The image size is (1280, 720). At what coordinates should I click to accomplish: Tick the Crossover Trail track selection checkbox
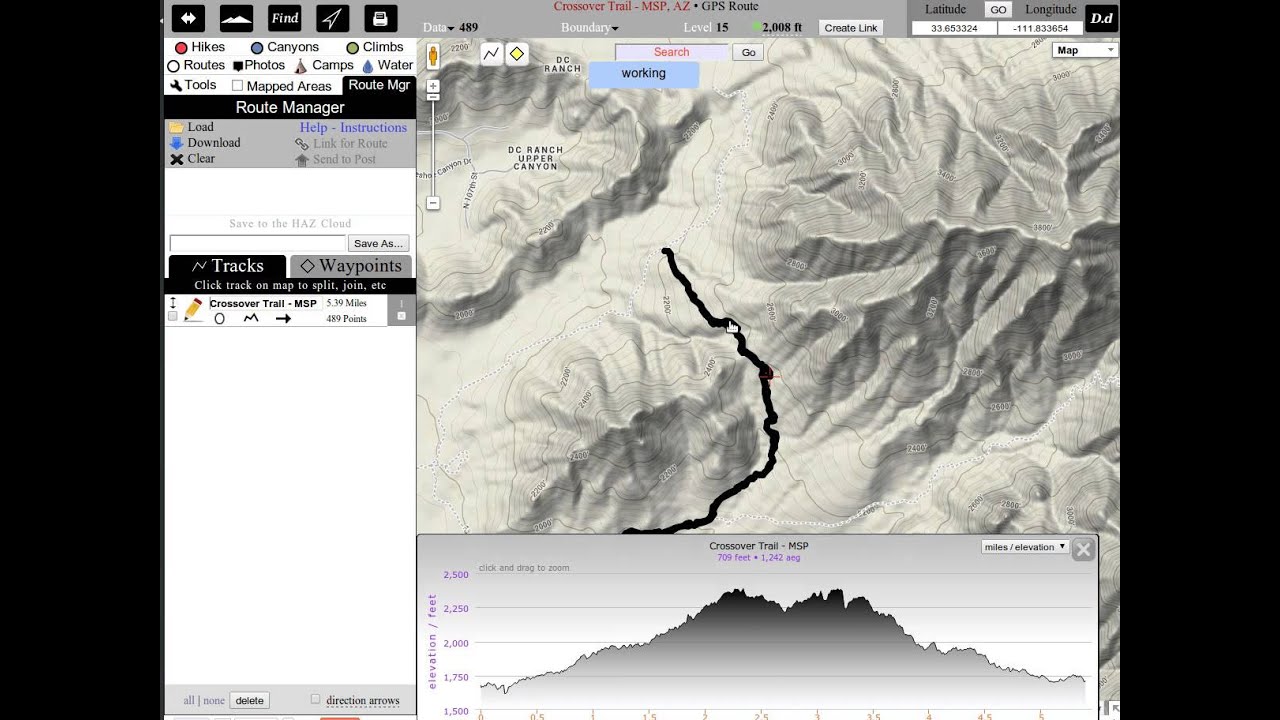tap(172, 316)
